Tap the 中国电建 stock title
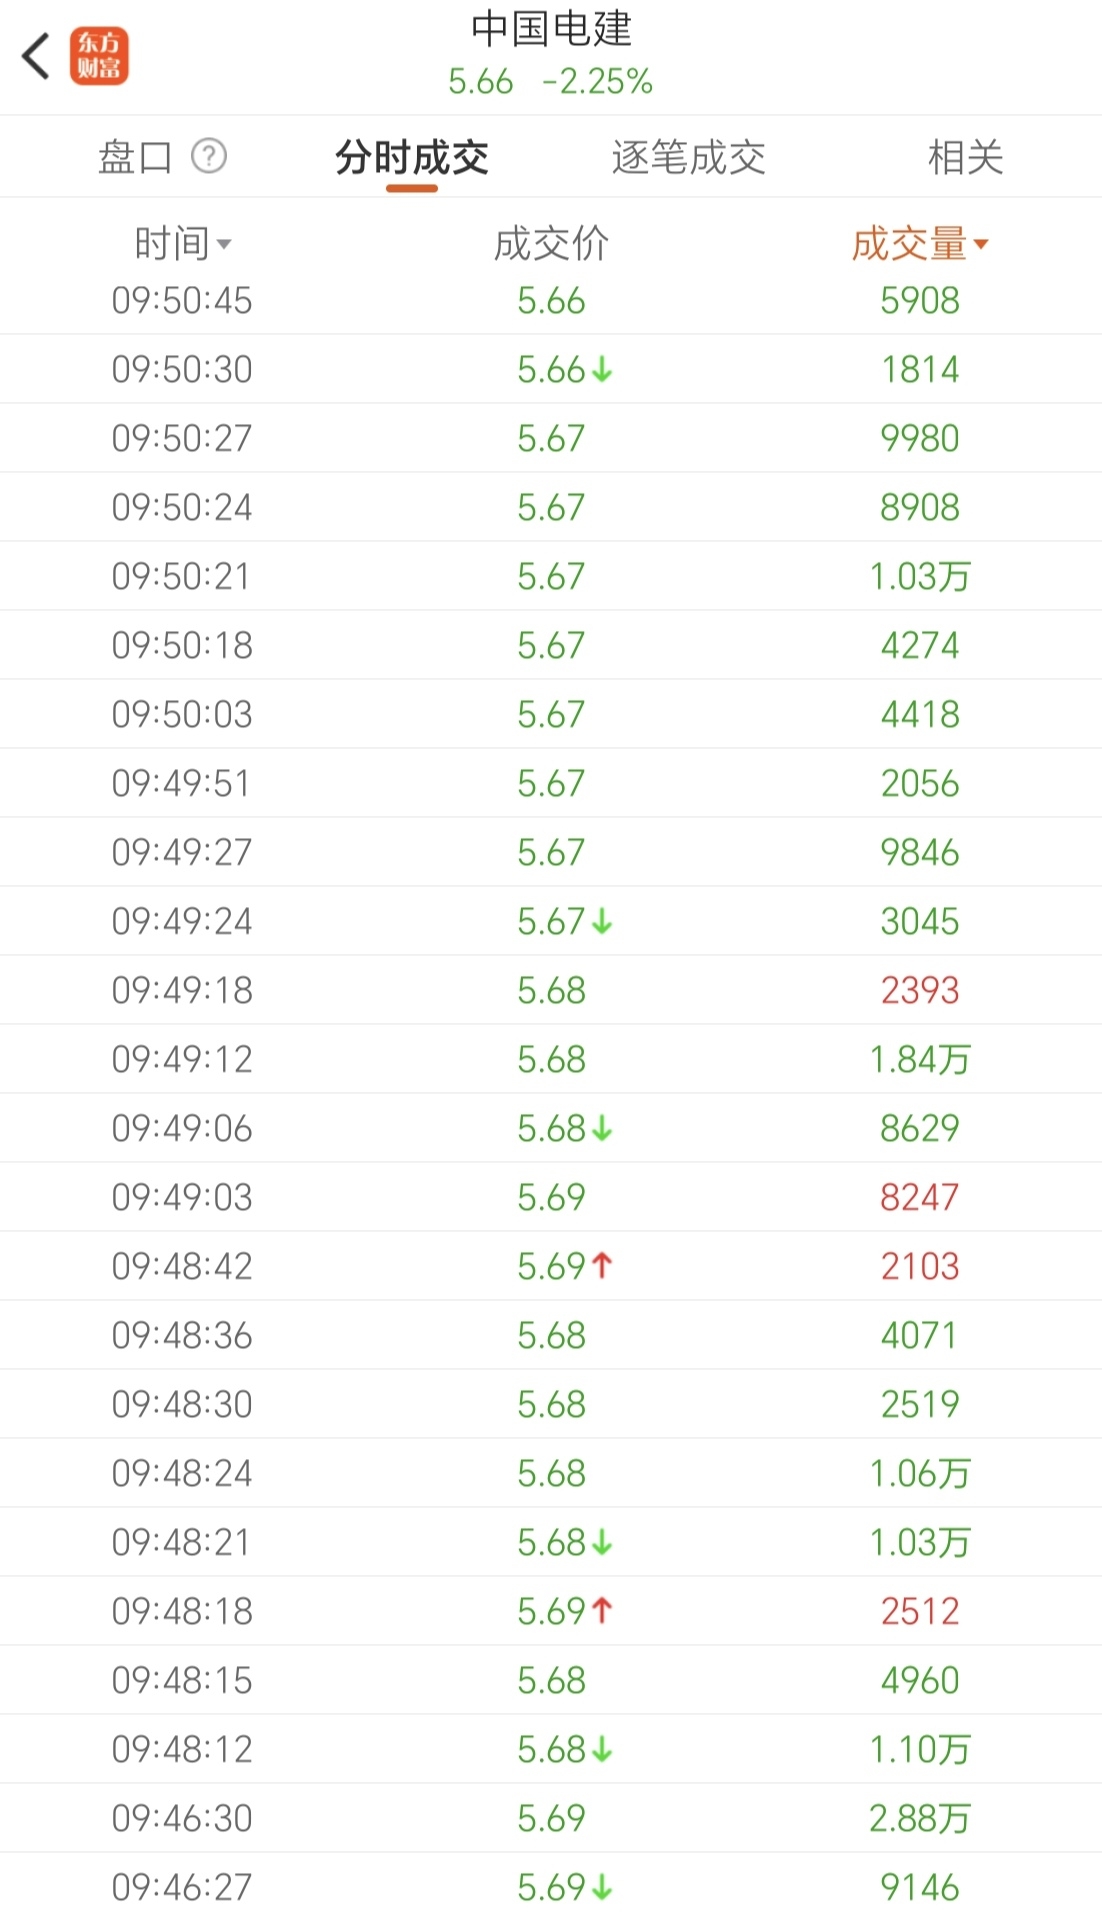This screenshot has width=1102, height=1914. point(551,29)
